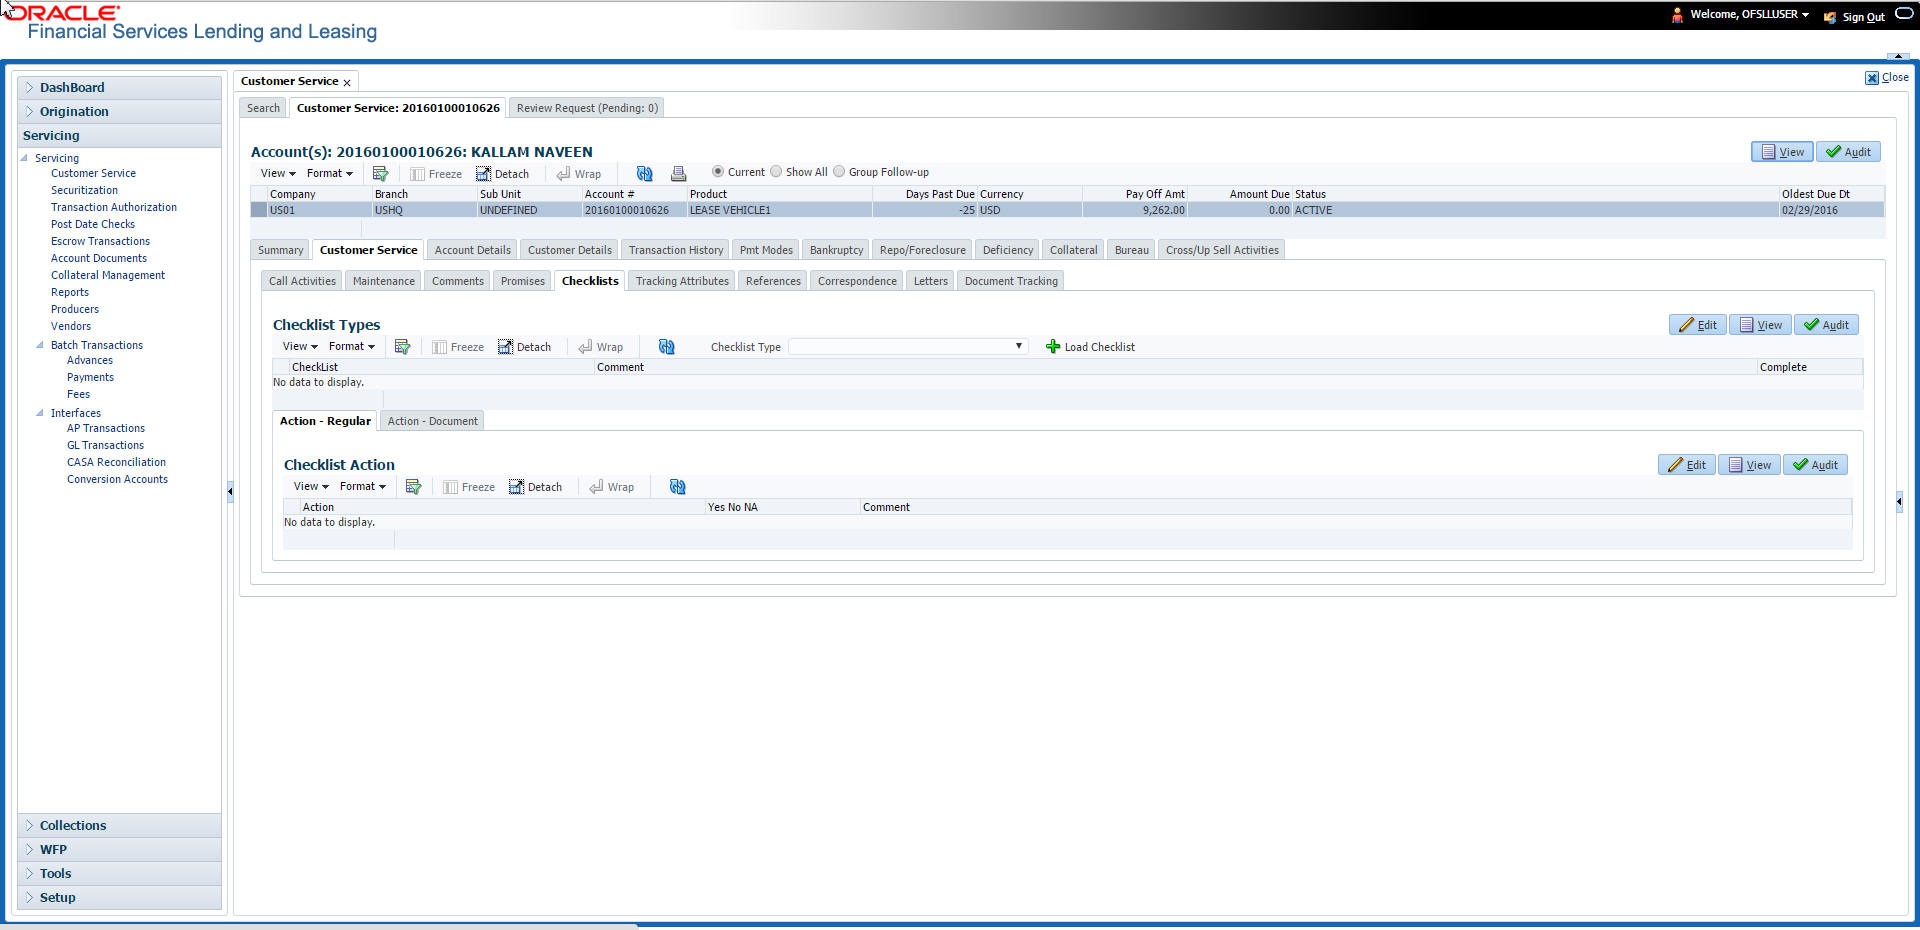Expand the Origination section in the sidebar
The height and width of the screenshot is (930, 1920).
(x=119, y=112)
